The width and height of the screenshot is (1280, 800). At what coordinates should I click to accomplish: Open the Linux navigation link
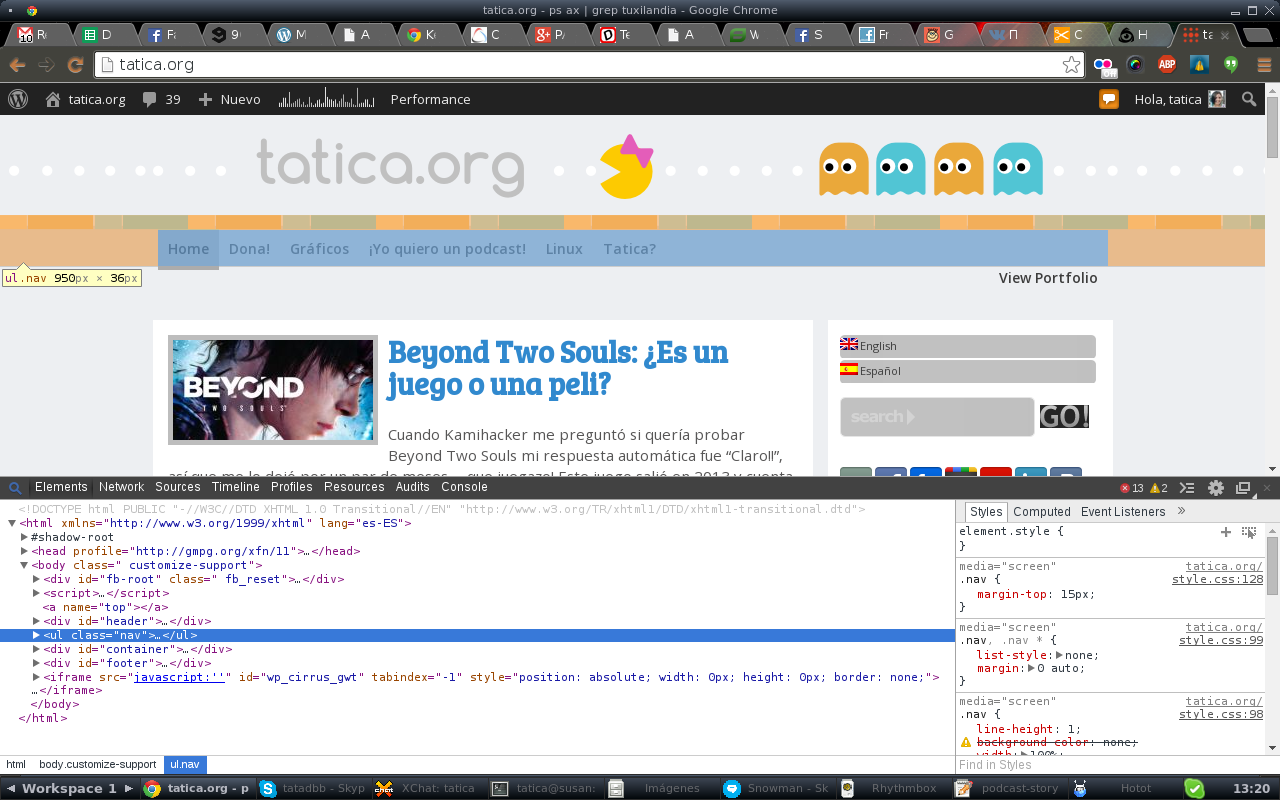coord(564,249)
